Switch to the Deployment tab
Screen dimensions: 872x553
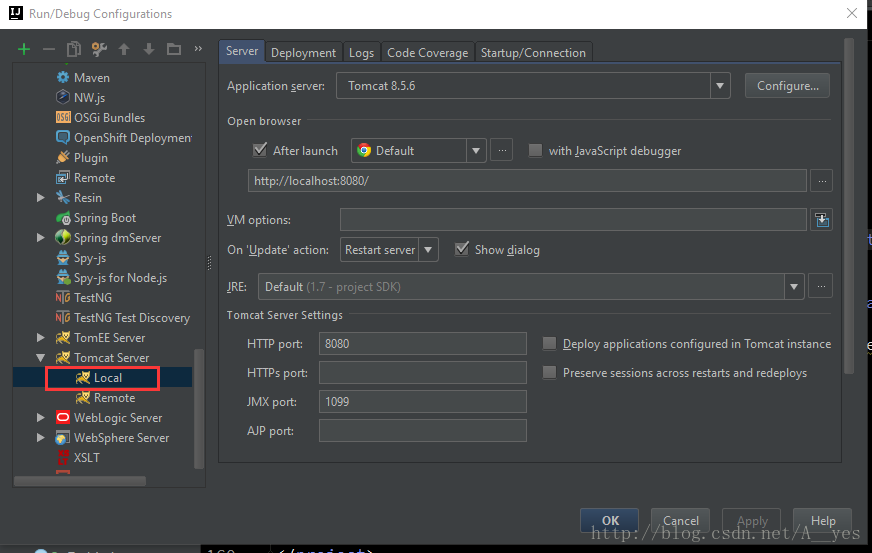pos(304,53)
